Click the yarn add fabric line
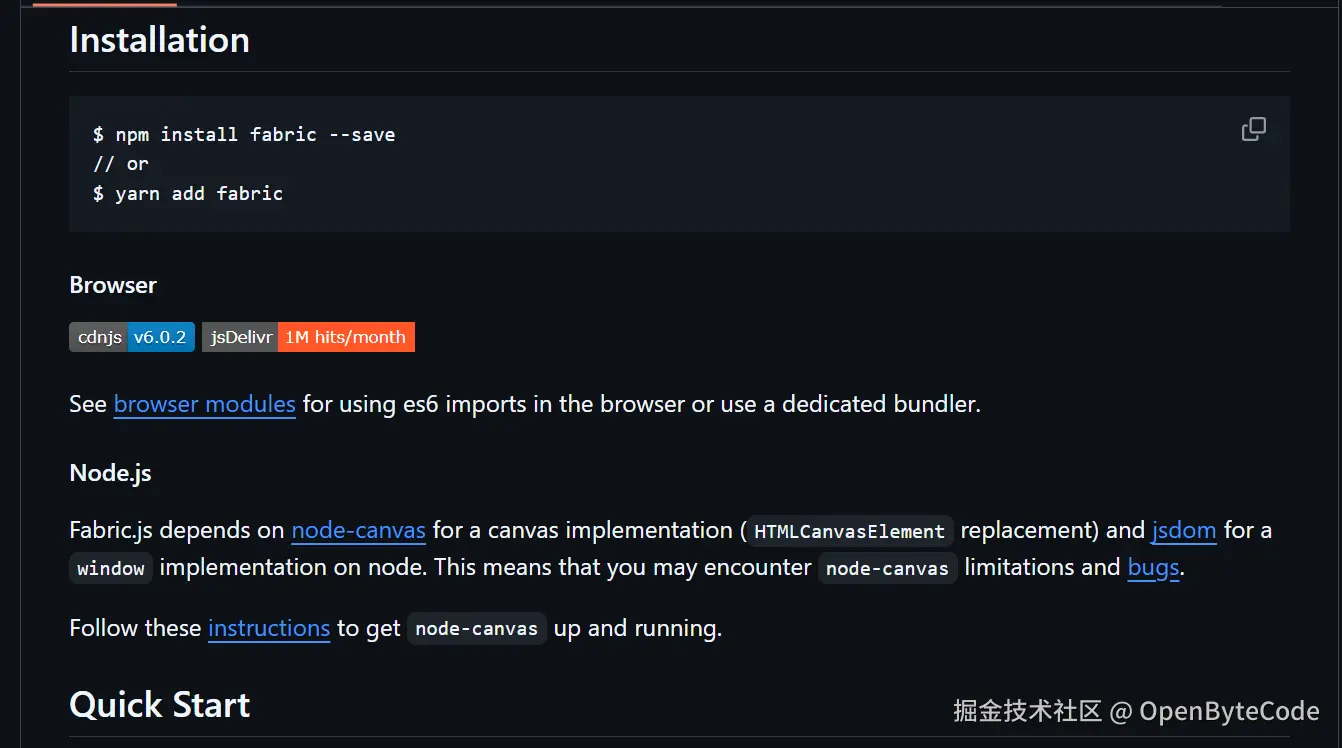 188,193
